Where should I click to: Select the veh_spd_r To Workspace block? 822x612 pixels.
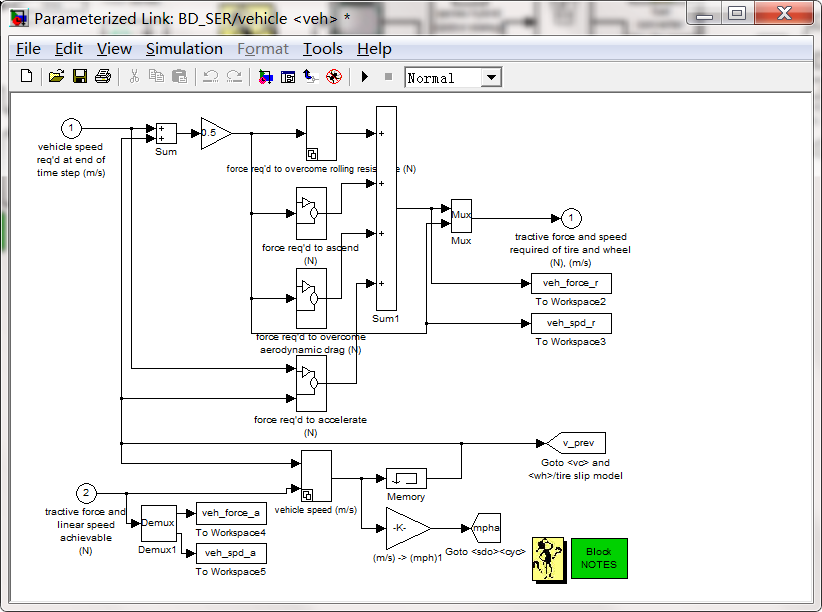pos(571,323)
